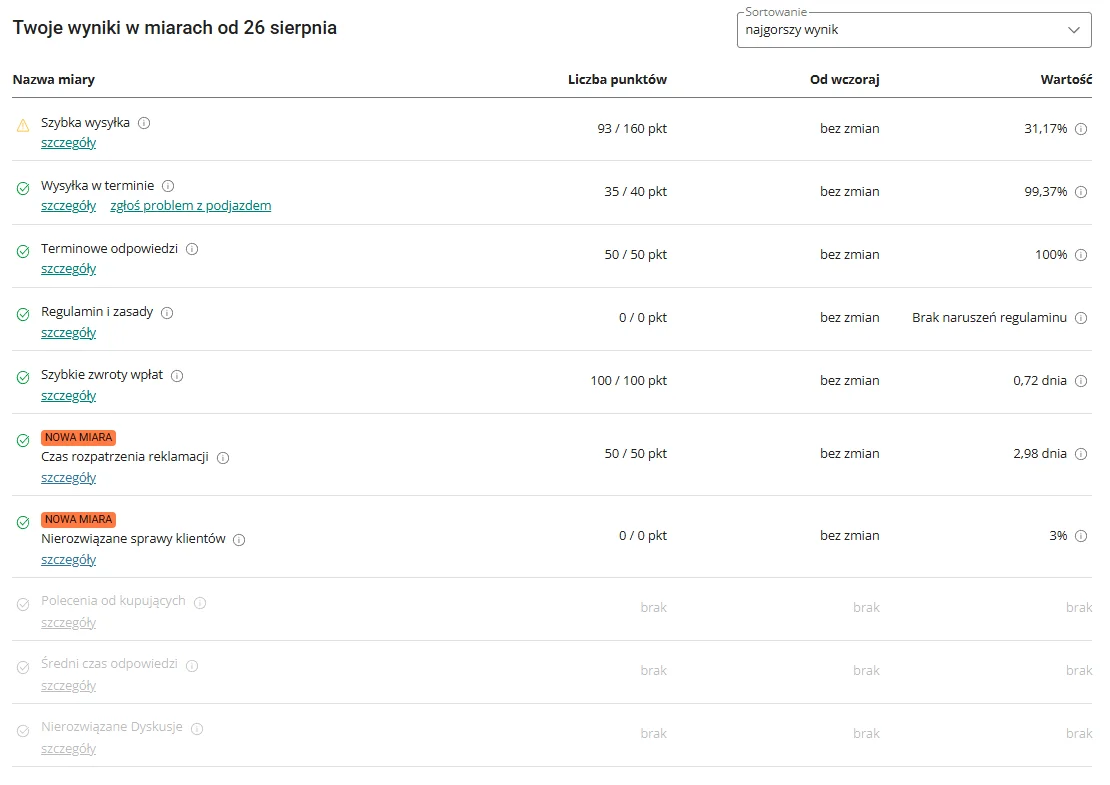The height and width of the screenshot is (785, 1110).
Task: Open szczegóły link under Szybkie zwroty wpłat
Action: point(69,396)
